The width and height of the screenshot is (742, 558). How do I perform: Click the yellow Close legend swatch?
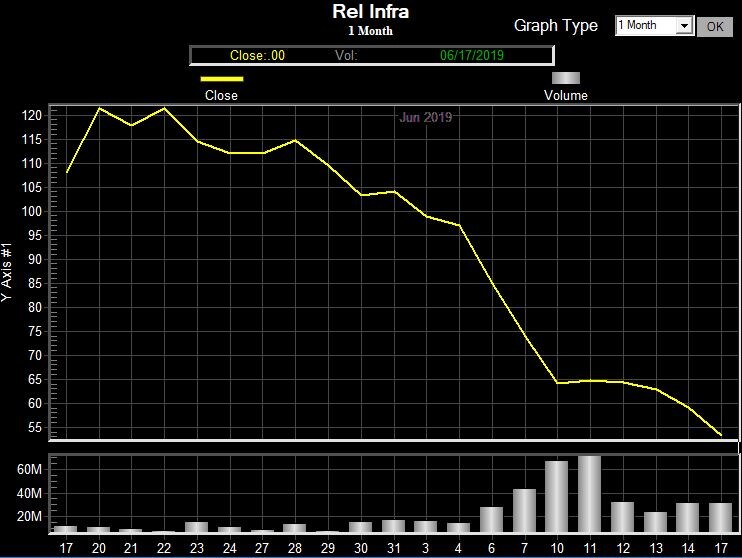222,78
